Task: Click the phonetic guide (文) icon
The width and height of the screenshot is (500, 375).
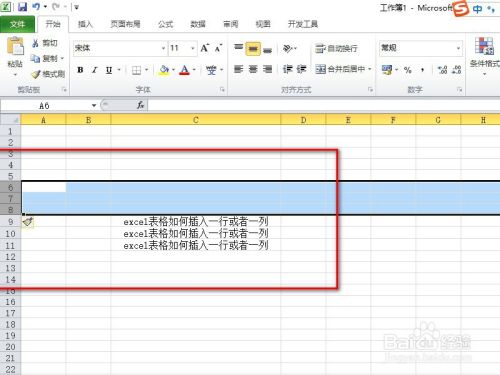Action: 211,70
